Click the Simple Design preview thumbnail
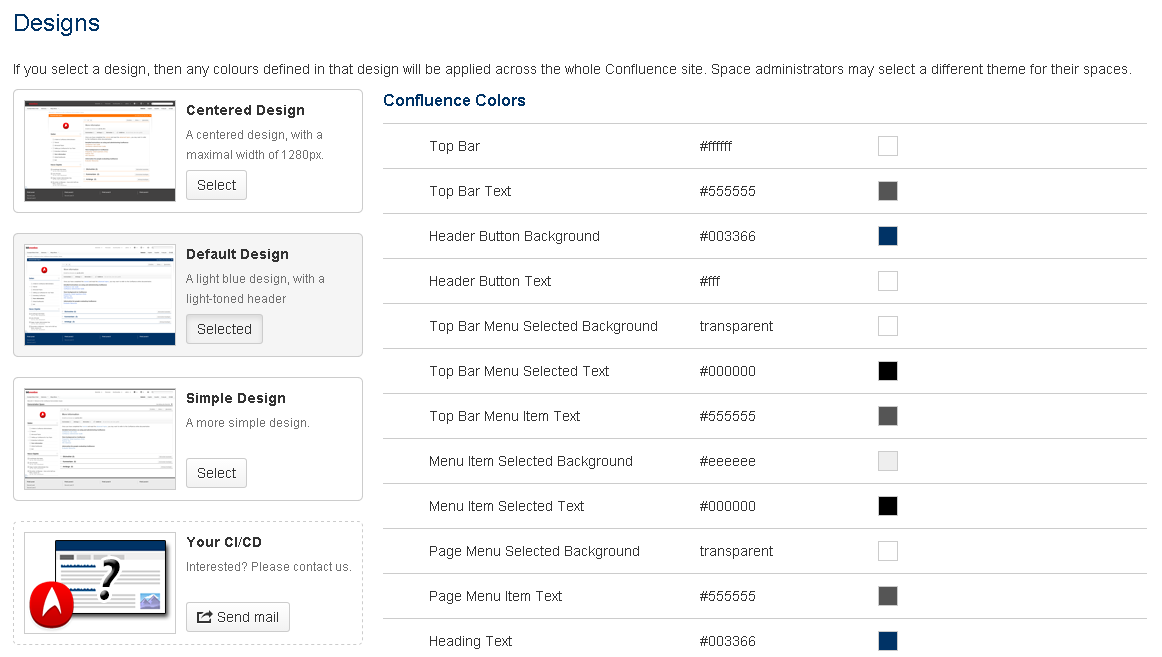1162x657 pixels. pos(100,439)
